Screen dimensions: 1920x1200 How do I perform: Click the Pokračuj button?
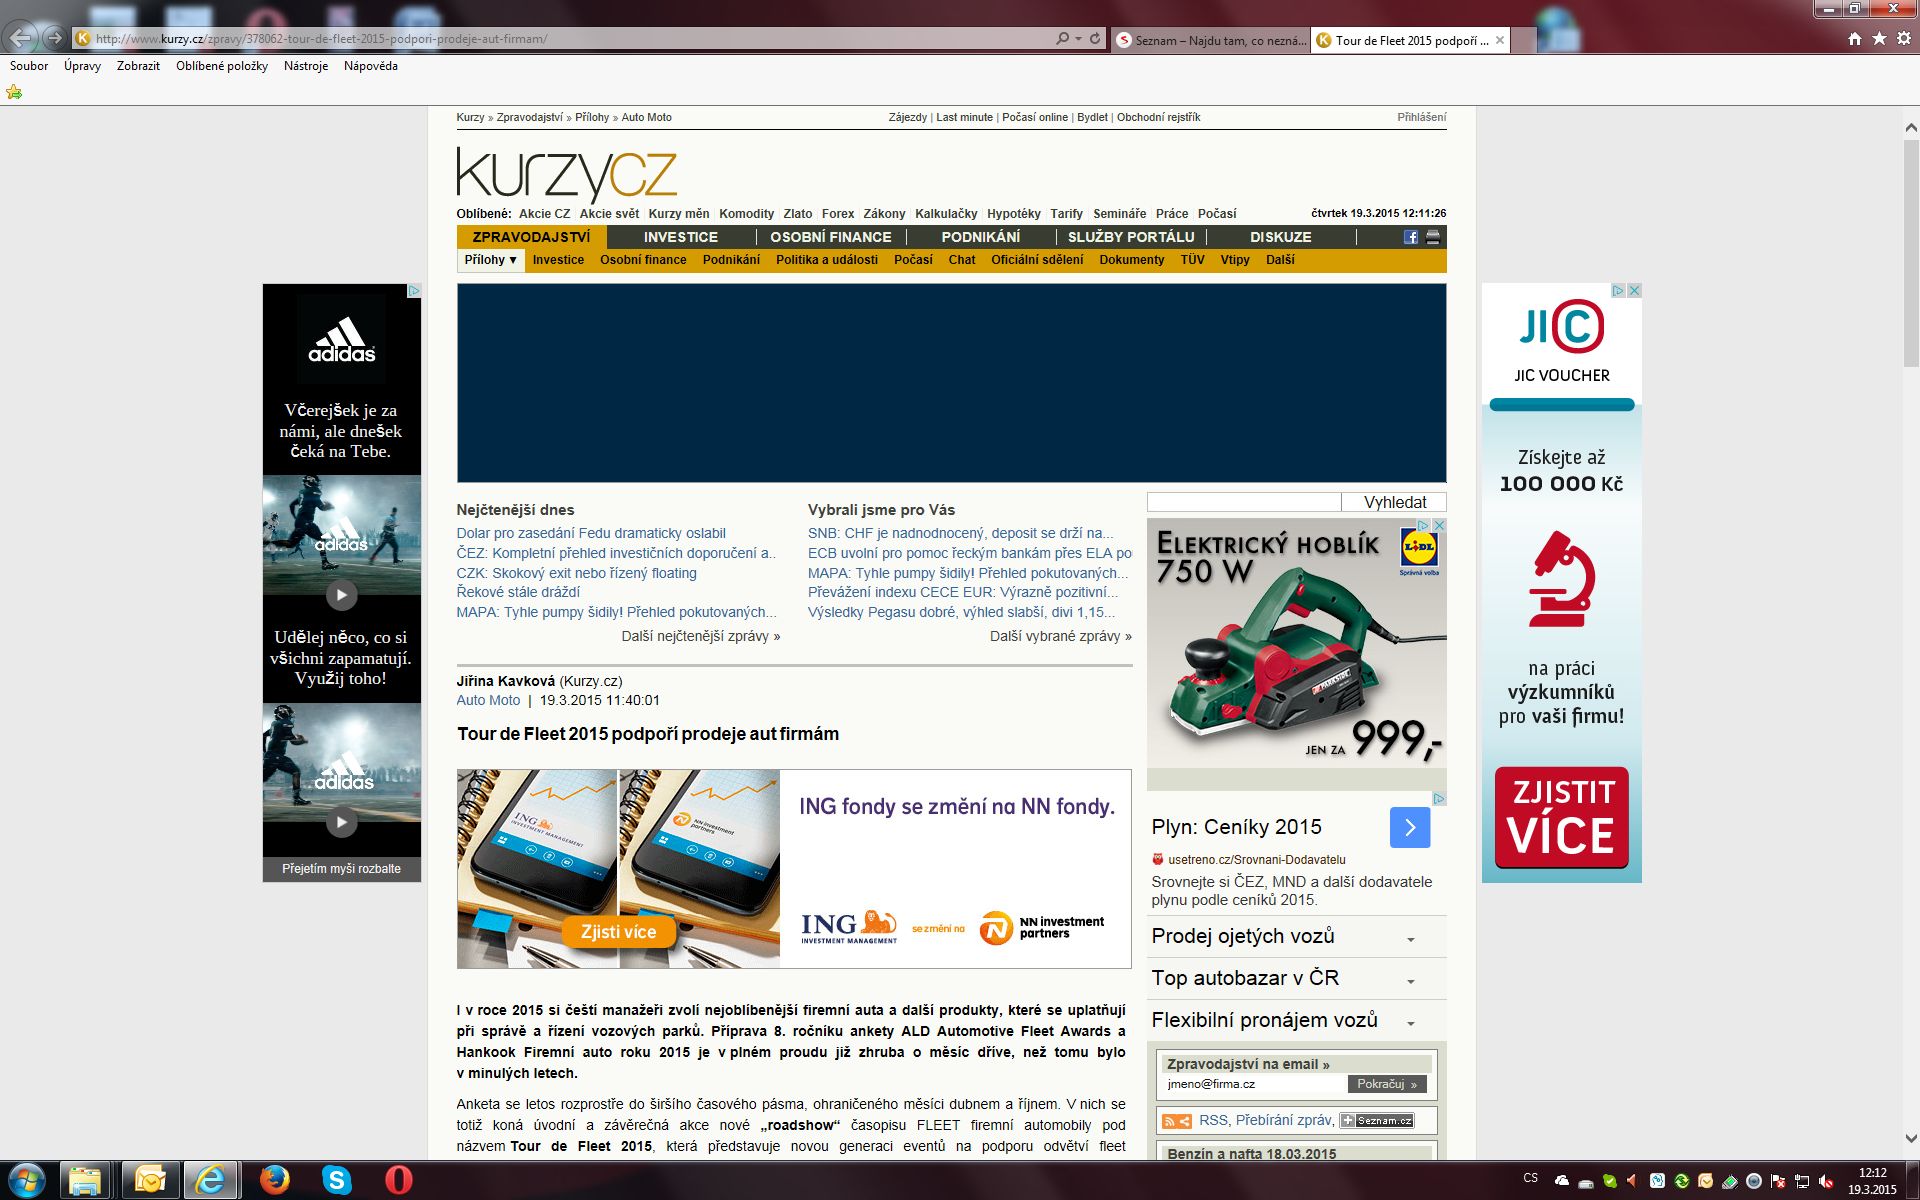pos(1387,1084)
